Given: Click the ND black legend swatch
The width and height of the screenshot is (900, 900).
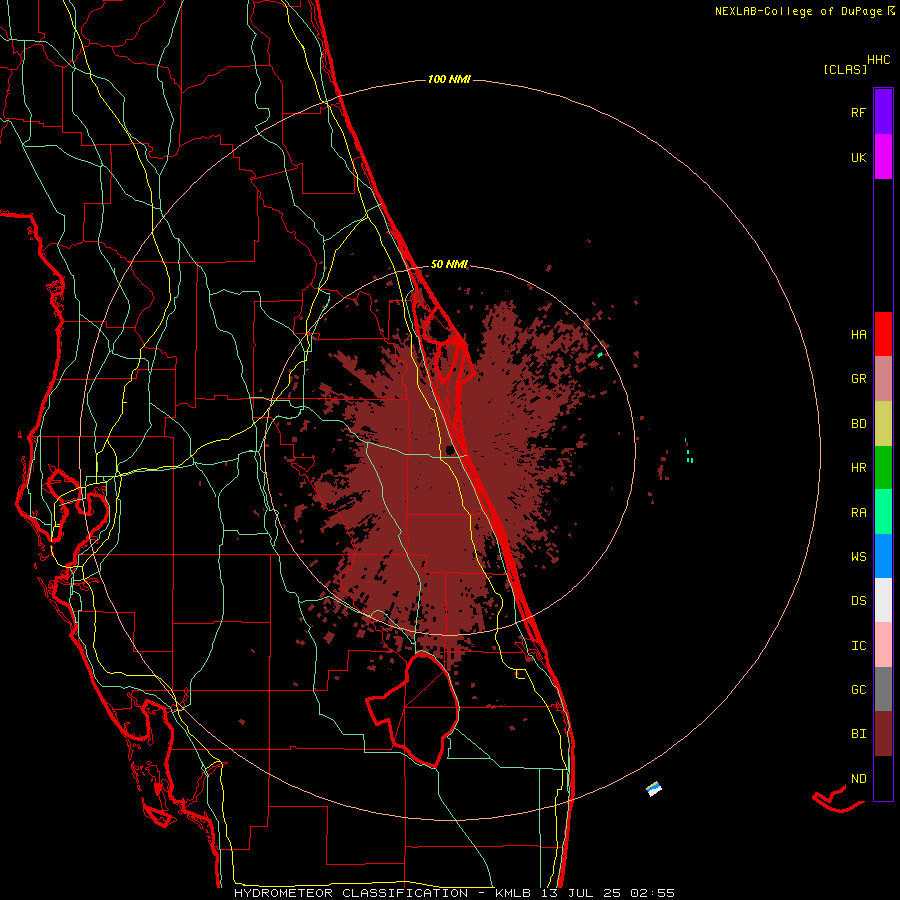Looking at the screenshot, I should coord(883,778).
